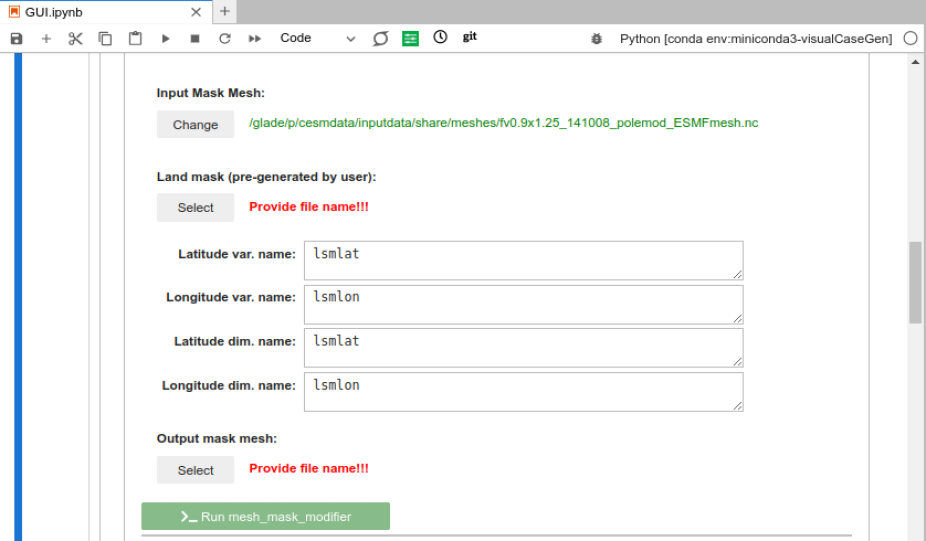Close the GUI.ipynb tab

pos(196,12)
